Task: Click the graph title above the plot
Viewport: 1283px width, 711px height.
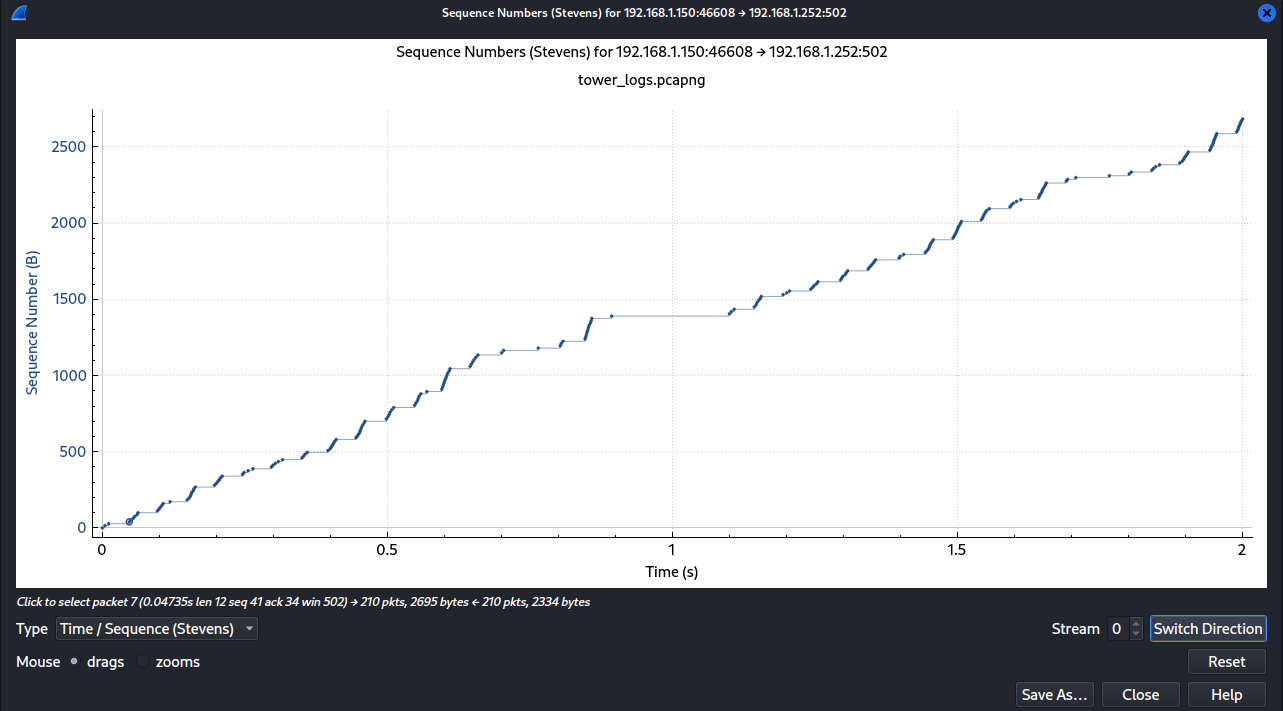Action: tap(641, 52)
